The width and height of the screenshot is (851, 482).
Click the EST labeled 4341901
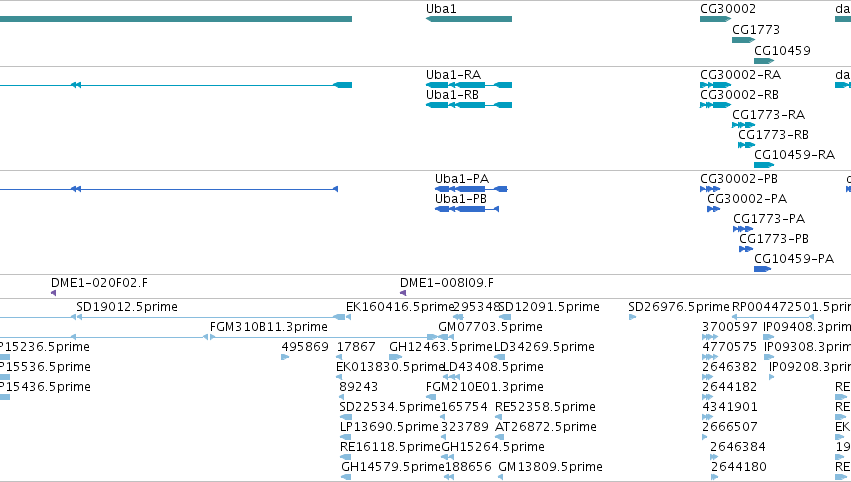point(729,408)
